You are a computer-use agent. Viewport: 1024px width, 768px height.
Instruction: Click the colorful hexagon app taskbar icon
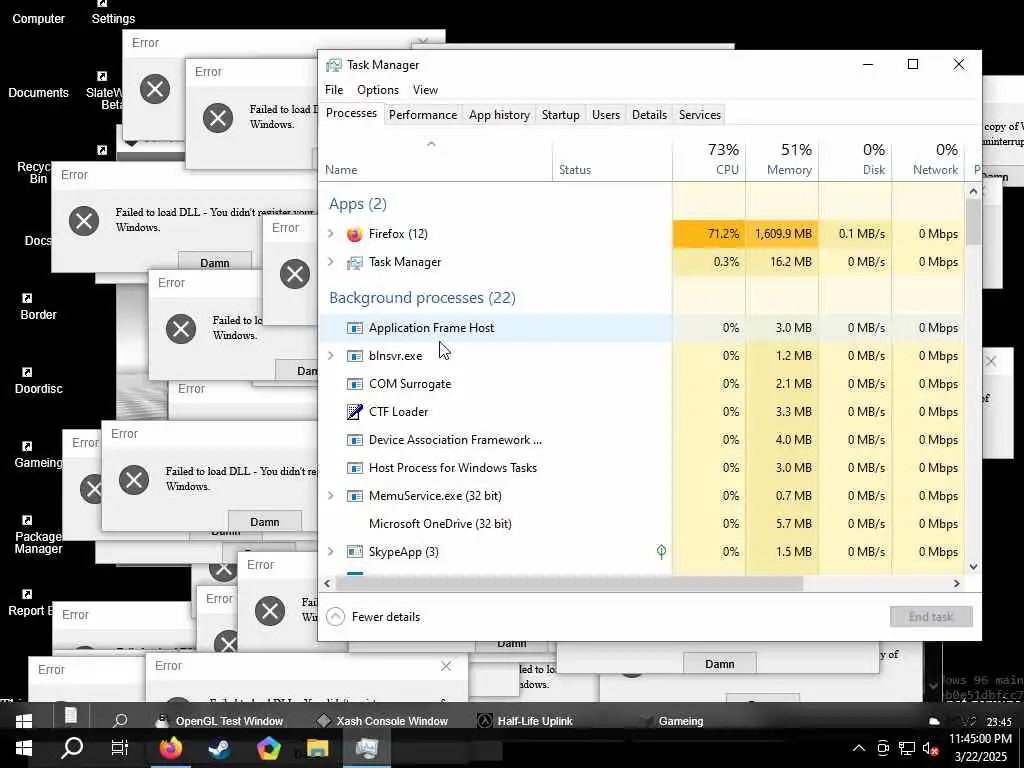point(268,748)
